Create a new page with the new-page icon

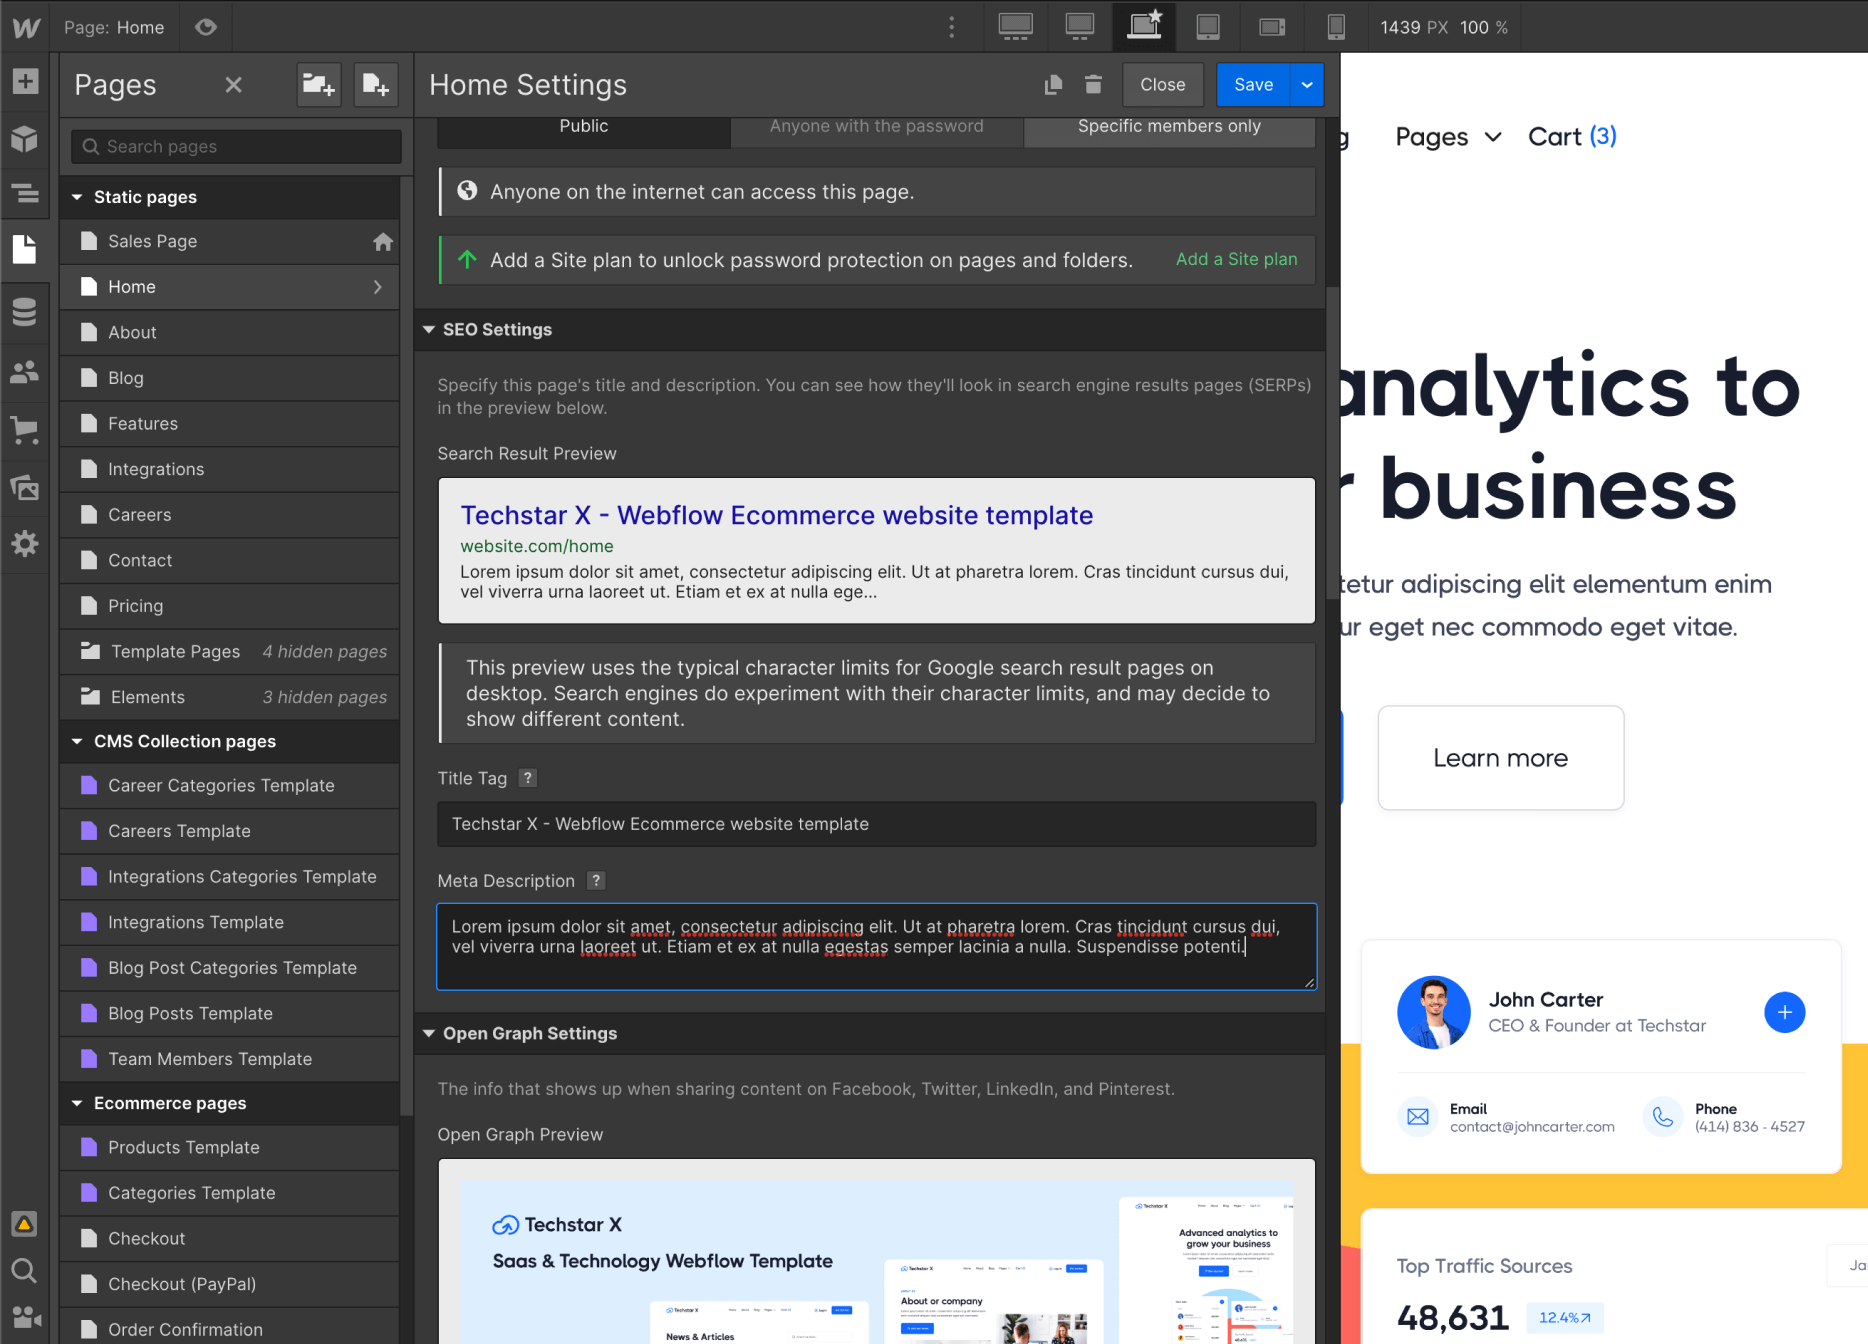(375, 85)
